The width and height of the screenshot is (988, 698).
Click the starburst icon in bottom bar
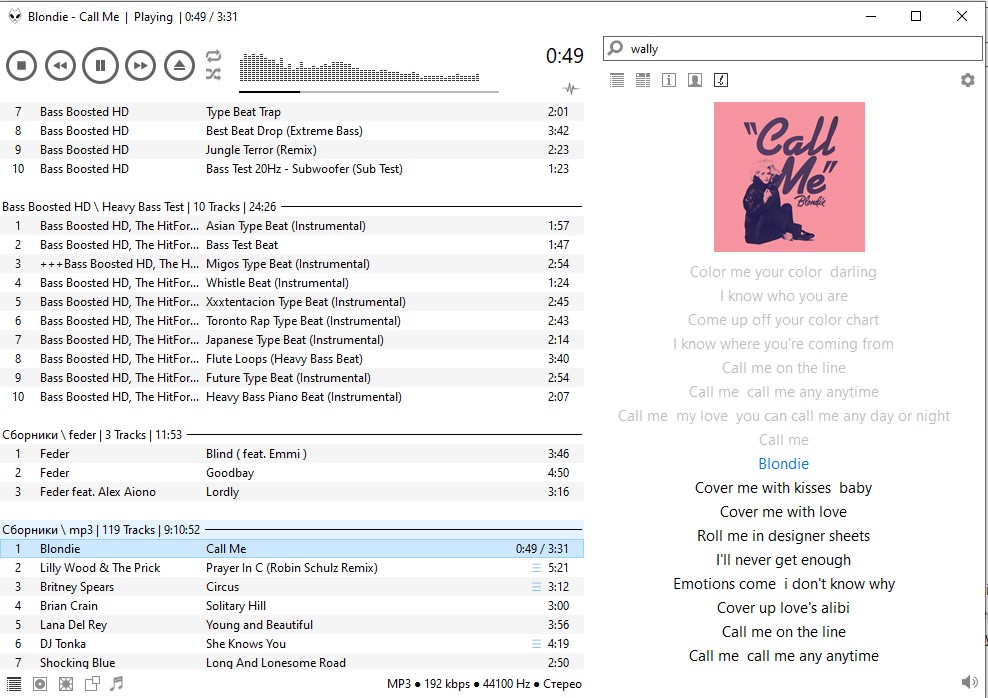[x=66, y=684]
